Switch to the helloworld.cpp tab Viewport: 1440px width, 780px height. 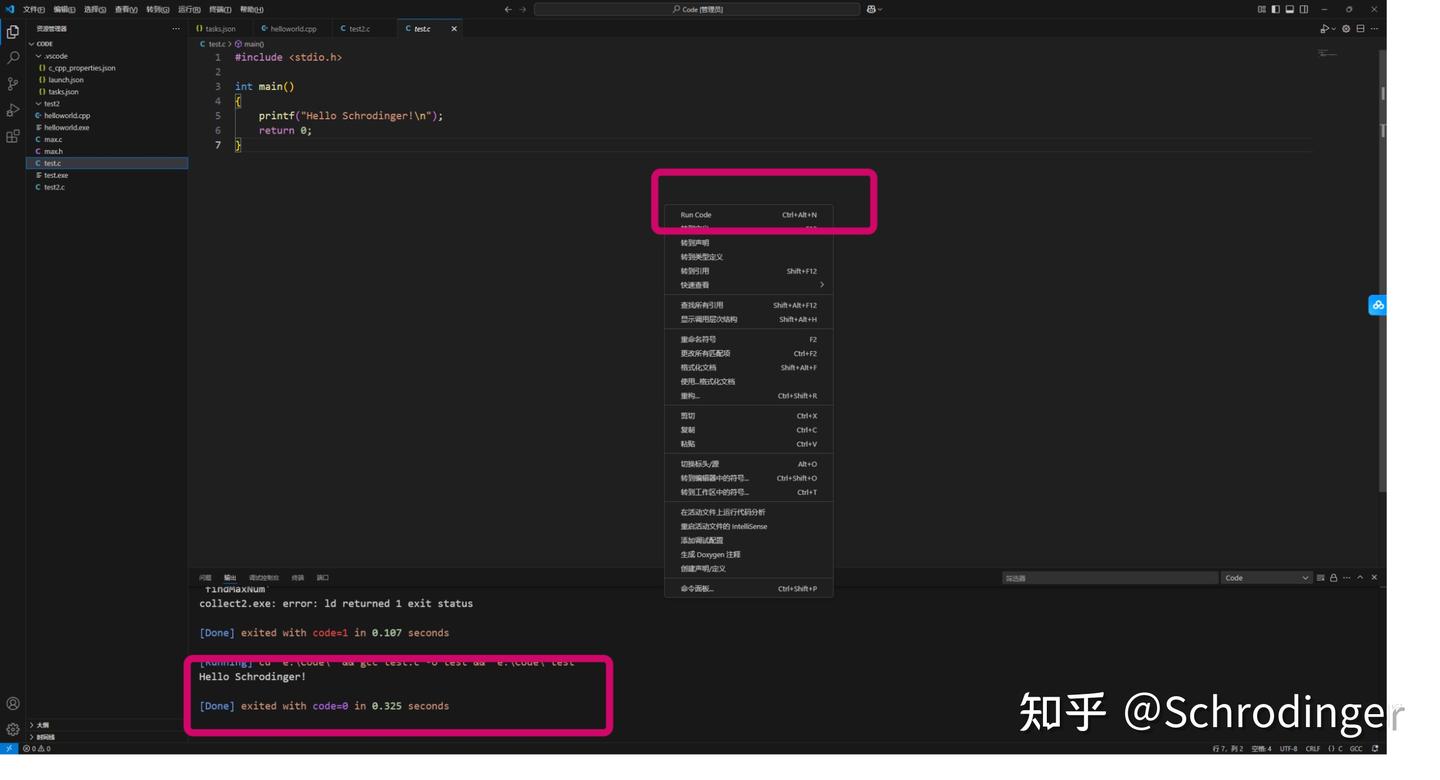(x=290, y=29)
